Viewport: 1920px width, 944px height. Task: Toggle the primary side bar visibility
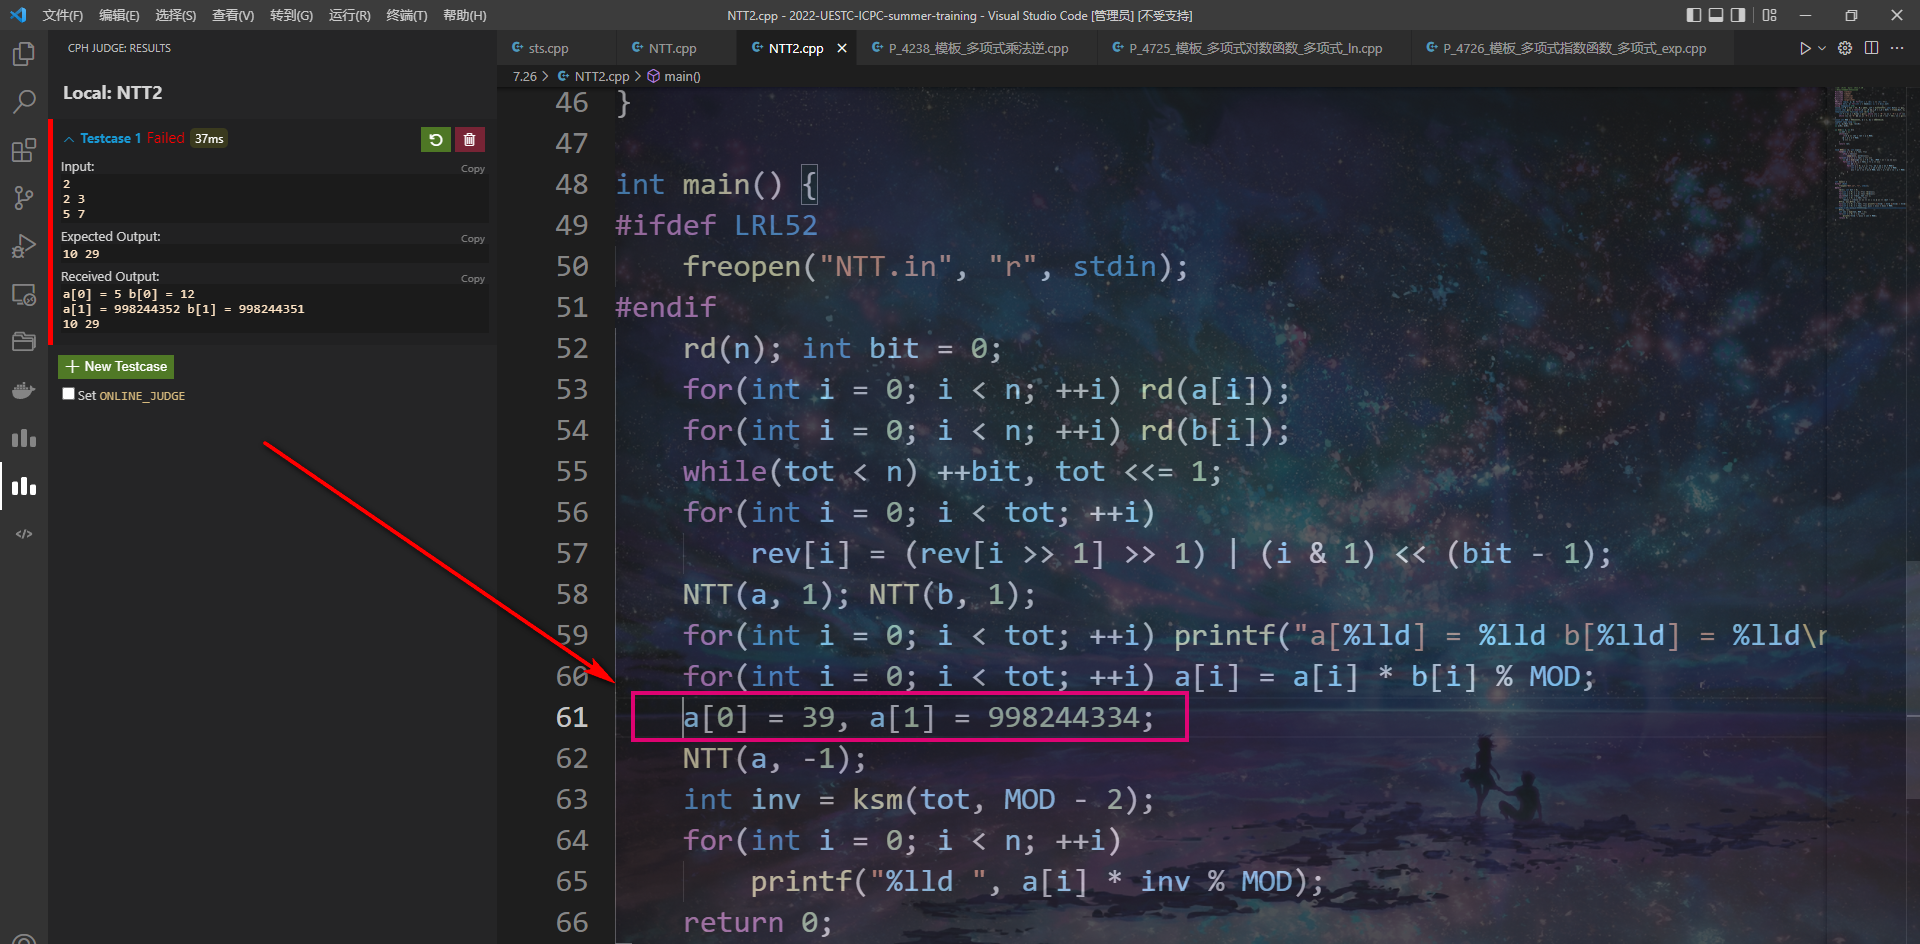pyautogui.click(x=1693, y=15)
